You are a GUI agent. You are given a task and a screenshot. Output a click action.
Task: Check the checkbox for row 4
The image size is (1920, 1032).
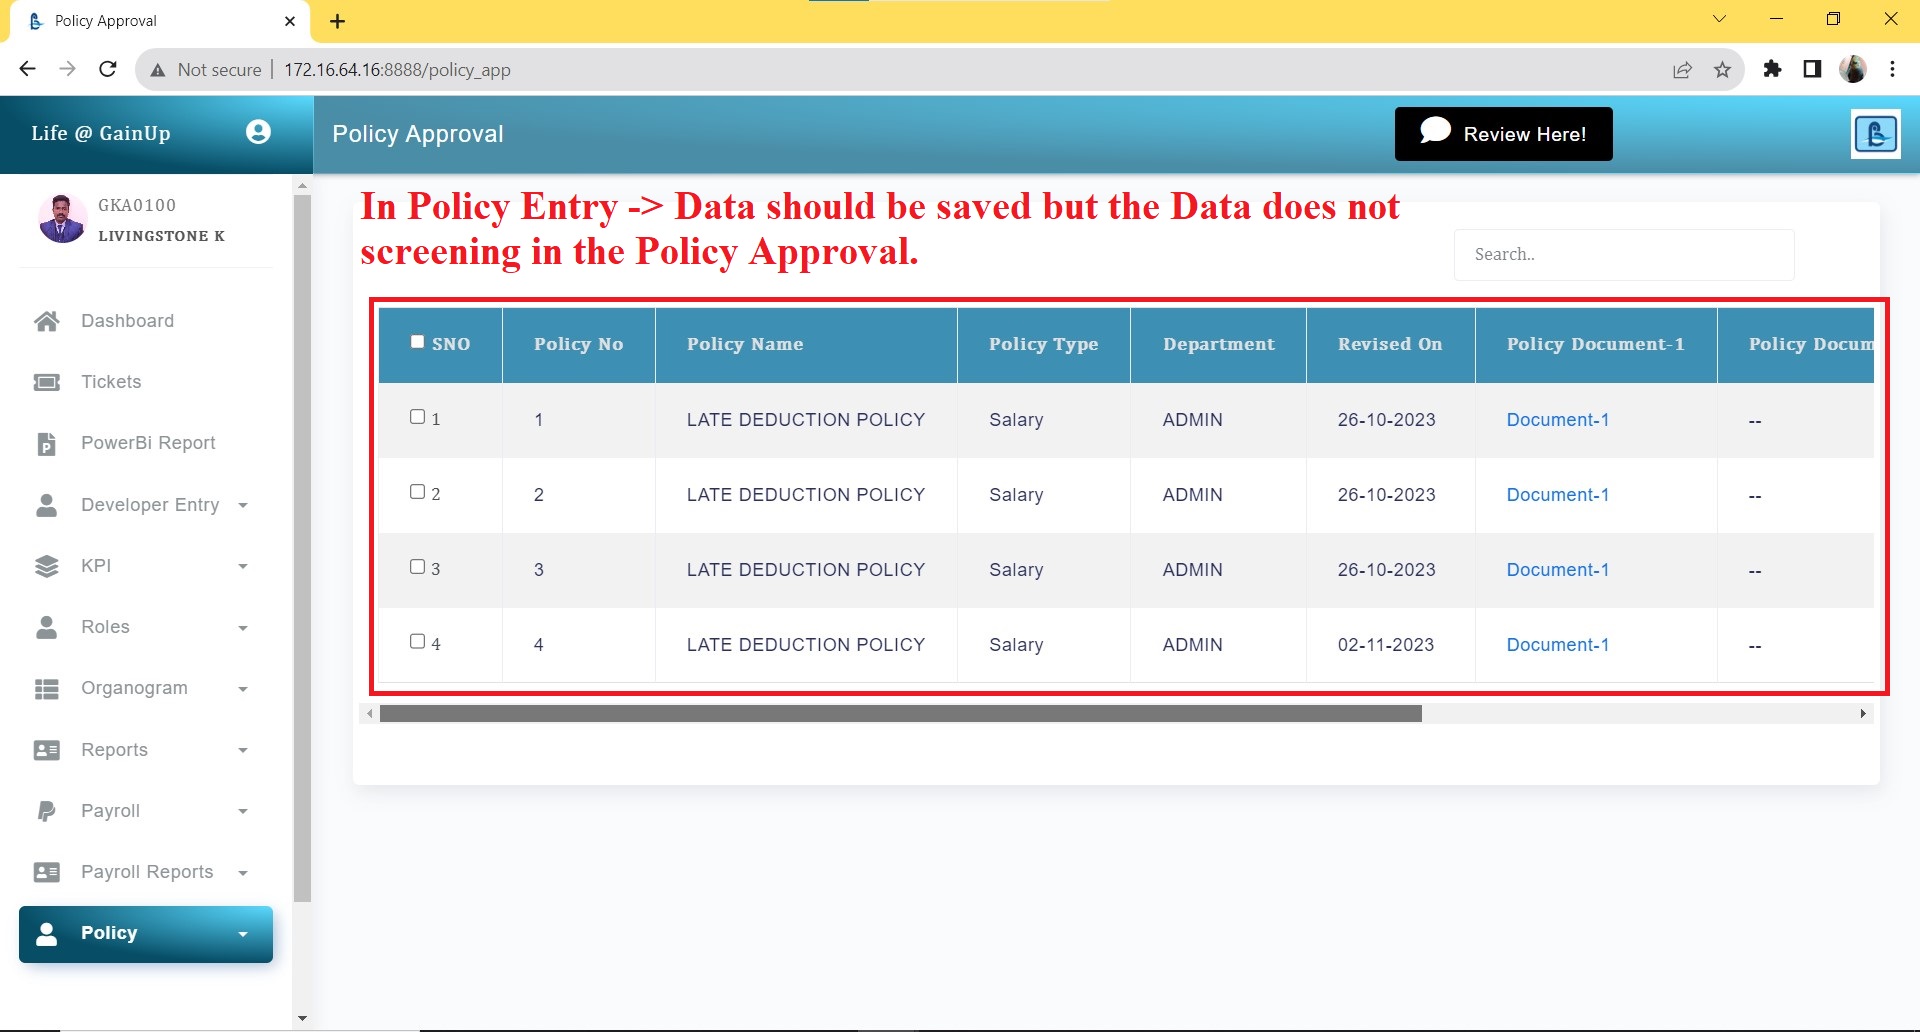pos(418,642)
